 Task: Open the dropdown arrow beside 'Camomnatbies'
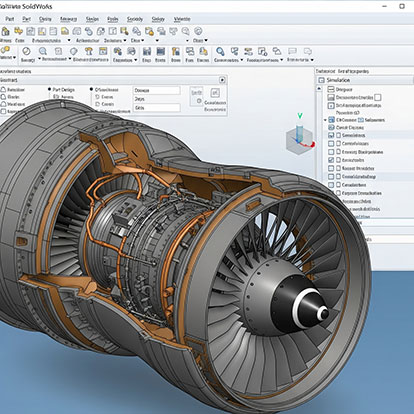(242, 60)
